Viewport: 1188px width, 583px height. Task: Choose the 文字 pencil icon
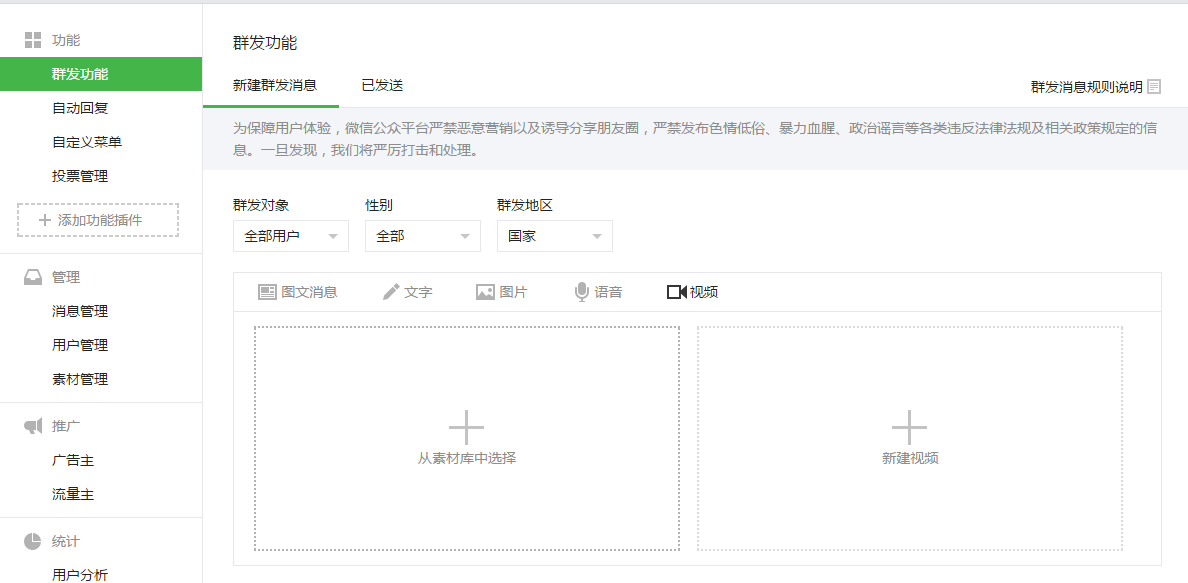coord(390,291)
